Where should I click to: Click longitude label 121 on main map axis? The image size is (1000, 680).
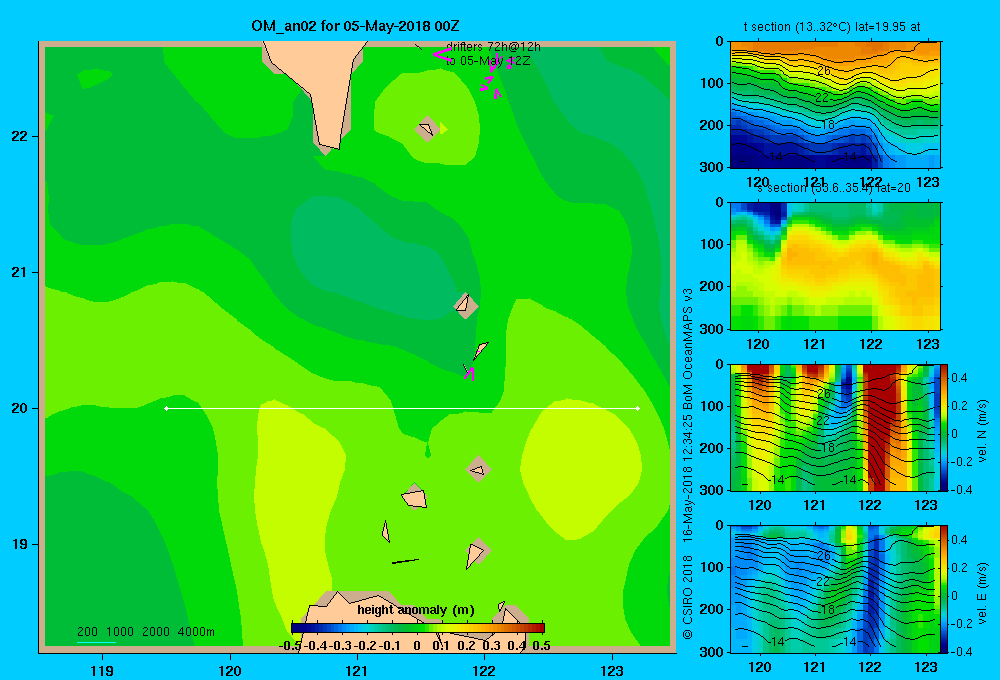click(357, 670)
